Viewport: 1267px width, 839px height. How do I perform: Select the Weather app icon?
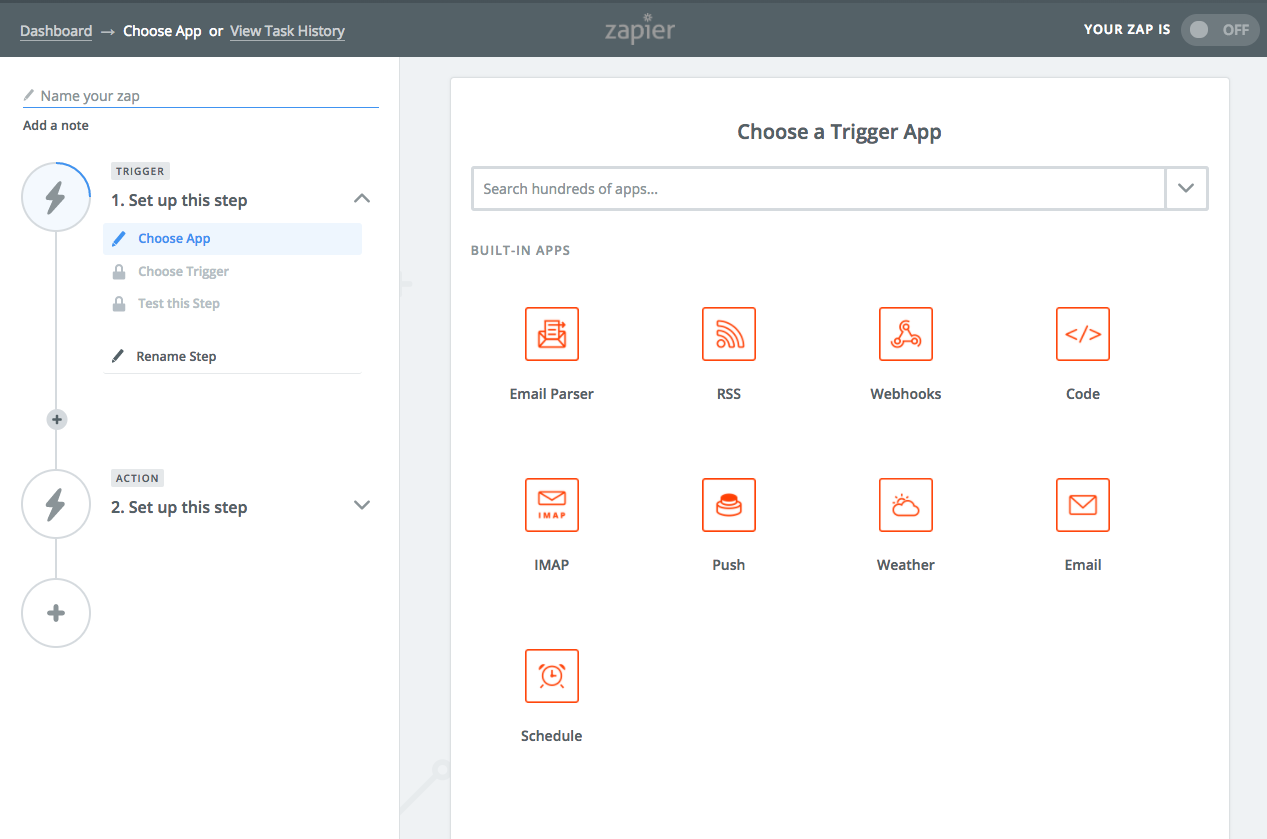point(905,505)
